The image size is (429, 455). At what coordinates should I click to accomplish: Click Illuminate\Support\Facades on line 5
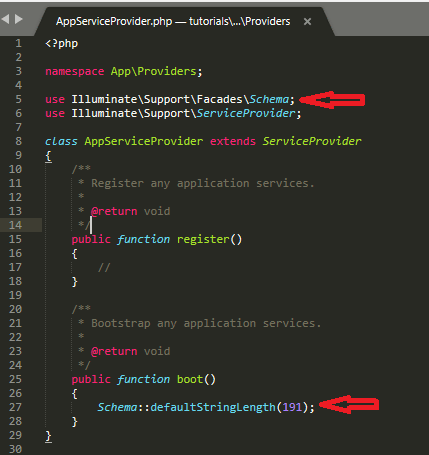157,99
